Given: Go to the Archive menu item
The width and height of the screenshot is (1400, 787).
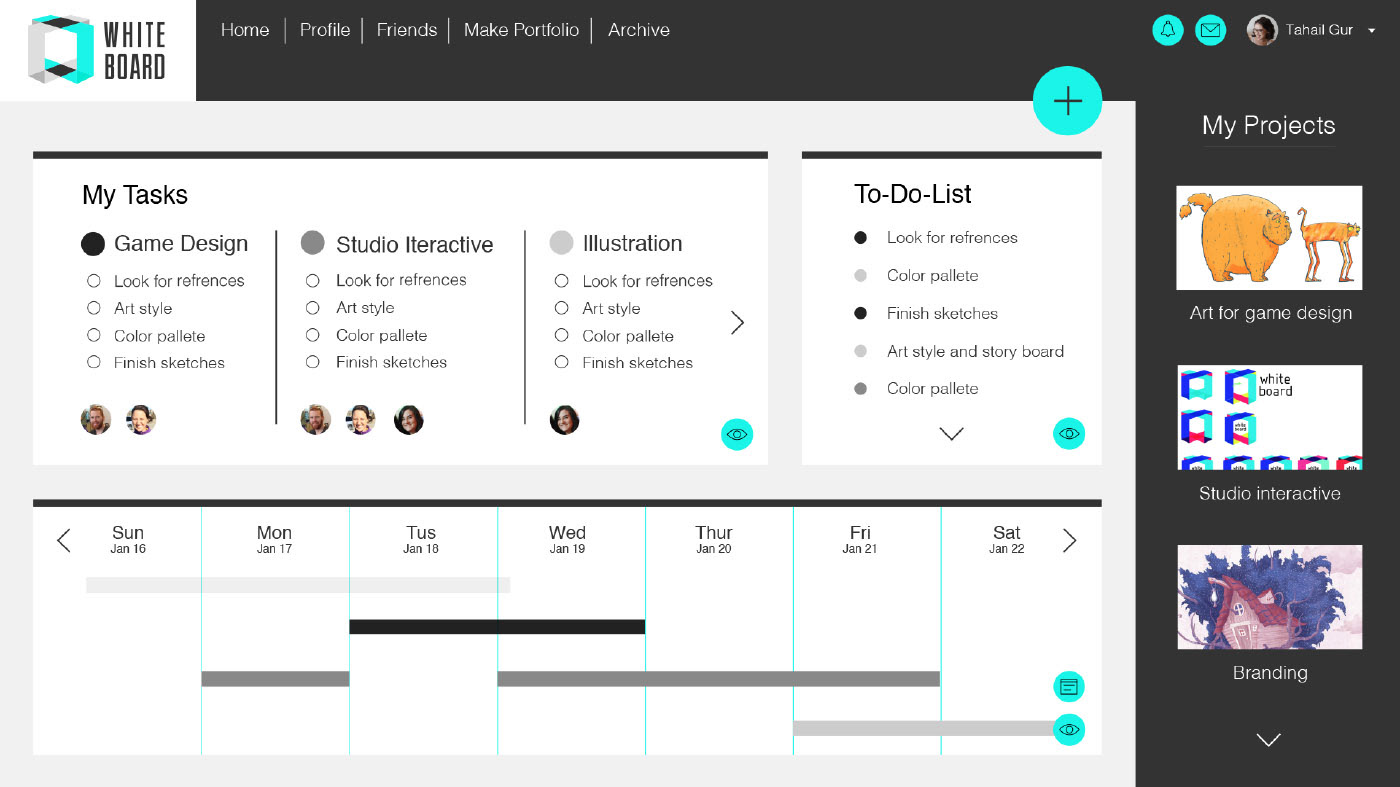Looking at the screenshot, I should tap(638, 30).
